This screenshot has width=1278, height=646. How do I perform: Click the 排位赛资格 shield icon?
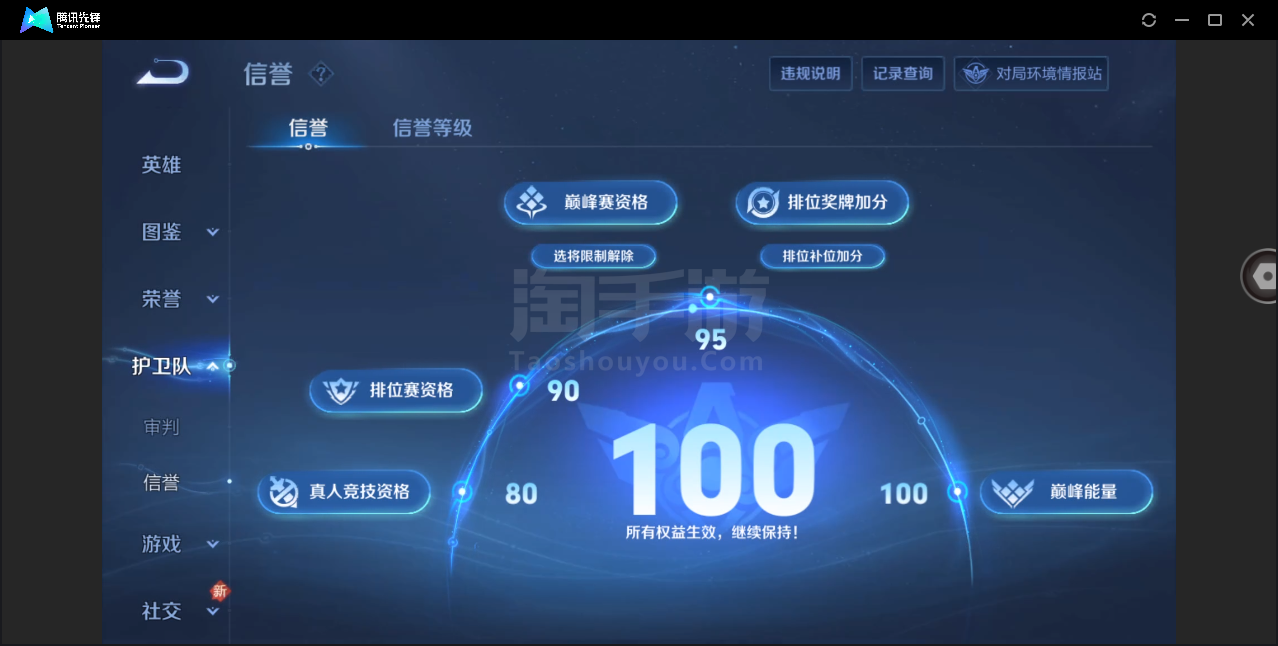click(342, 391)
